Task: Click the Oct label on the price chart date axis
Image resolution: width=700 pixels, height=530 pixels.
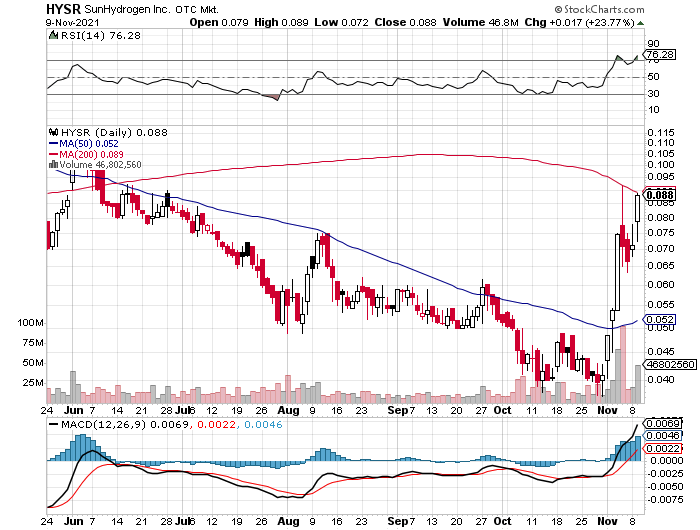Action: pos(503,410)
